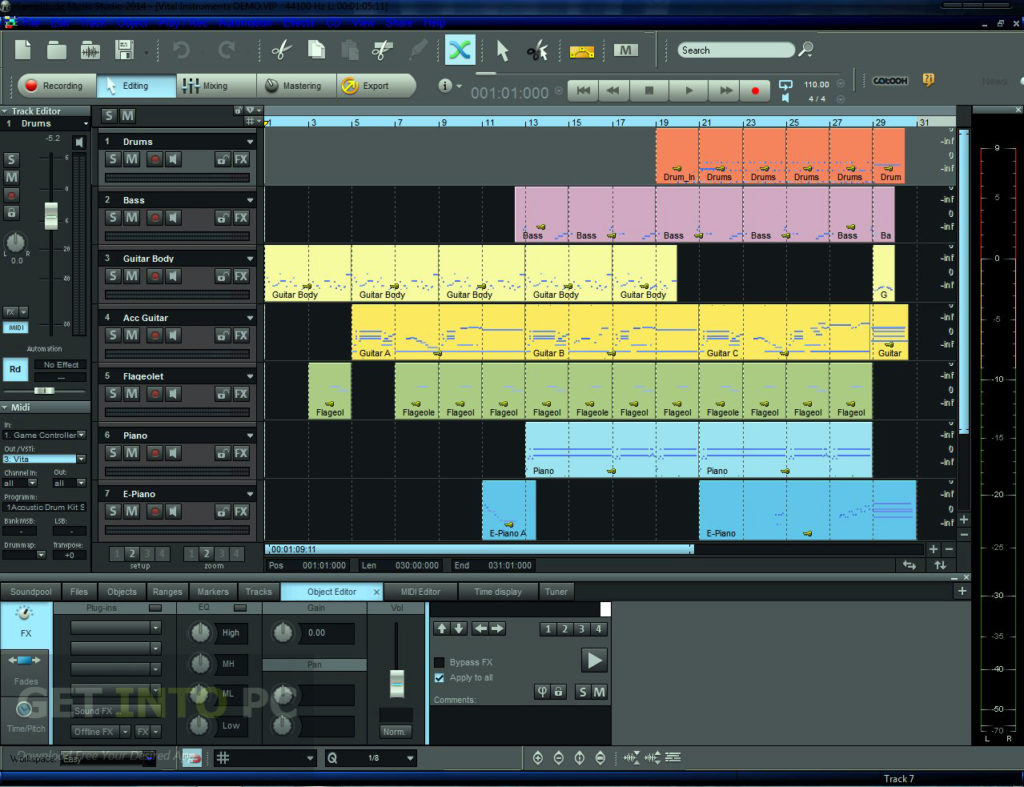1024x787 pixels.
Task: Switch to Recording mode
Action: point(55,86)
